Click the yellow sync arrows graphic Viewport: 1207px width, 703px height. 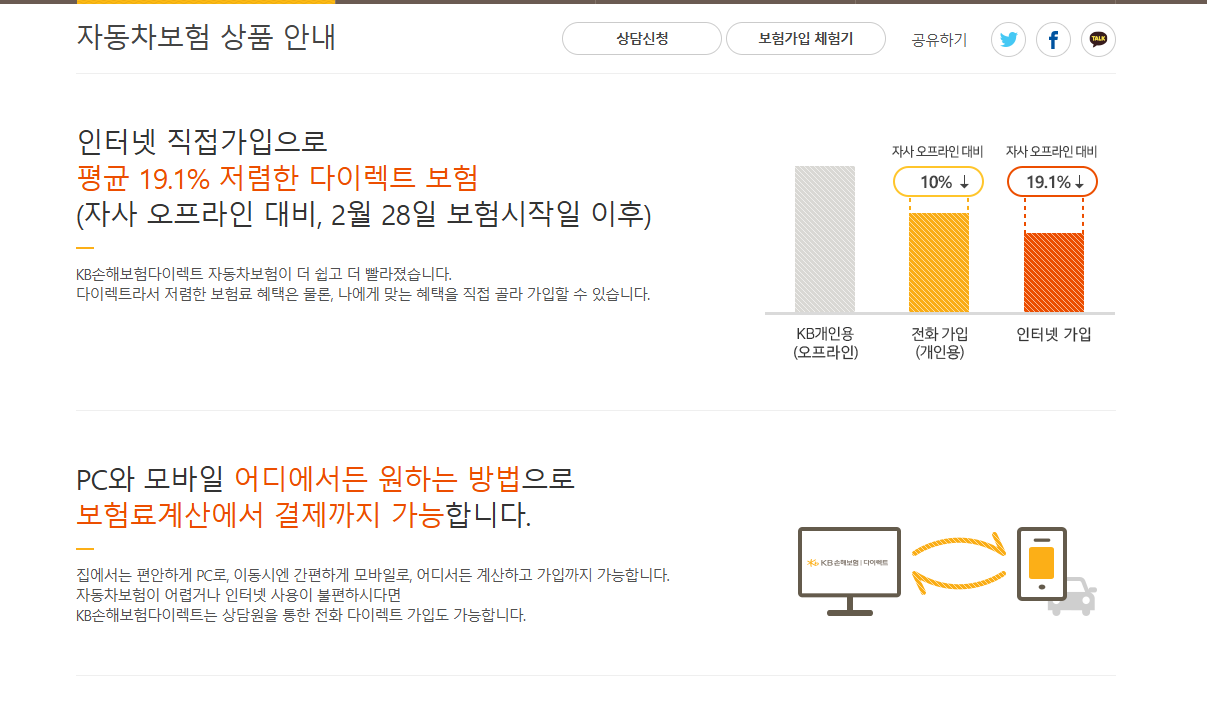coord(958,563)
